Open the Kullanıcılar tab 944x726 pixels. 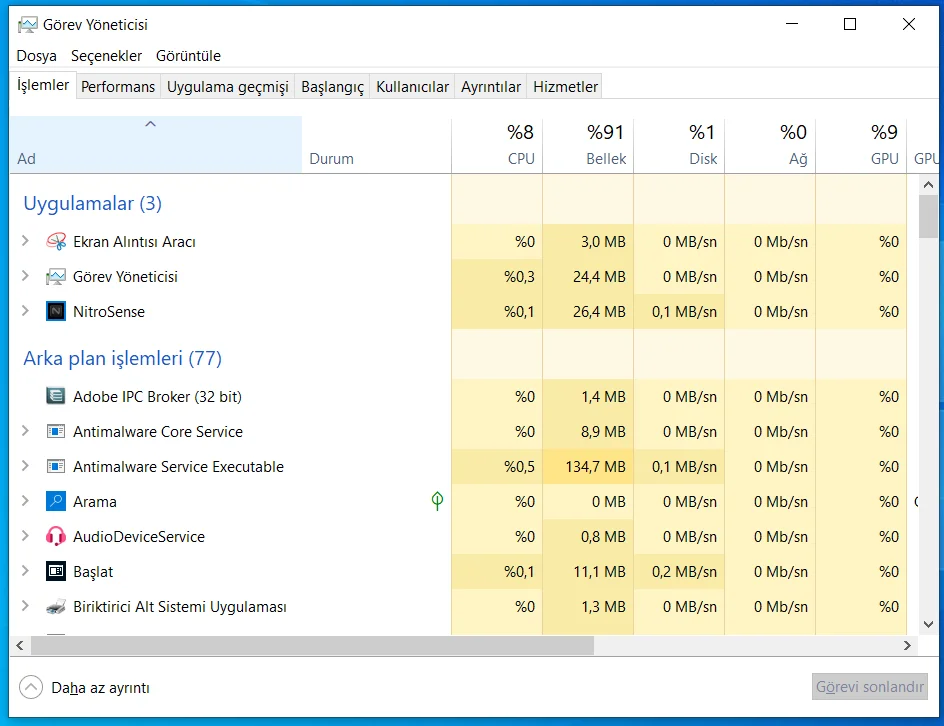point(412,87)
